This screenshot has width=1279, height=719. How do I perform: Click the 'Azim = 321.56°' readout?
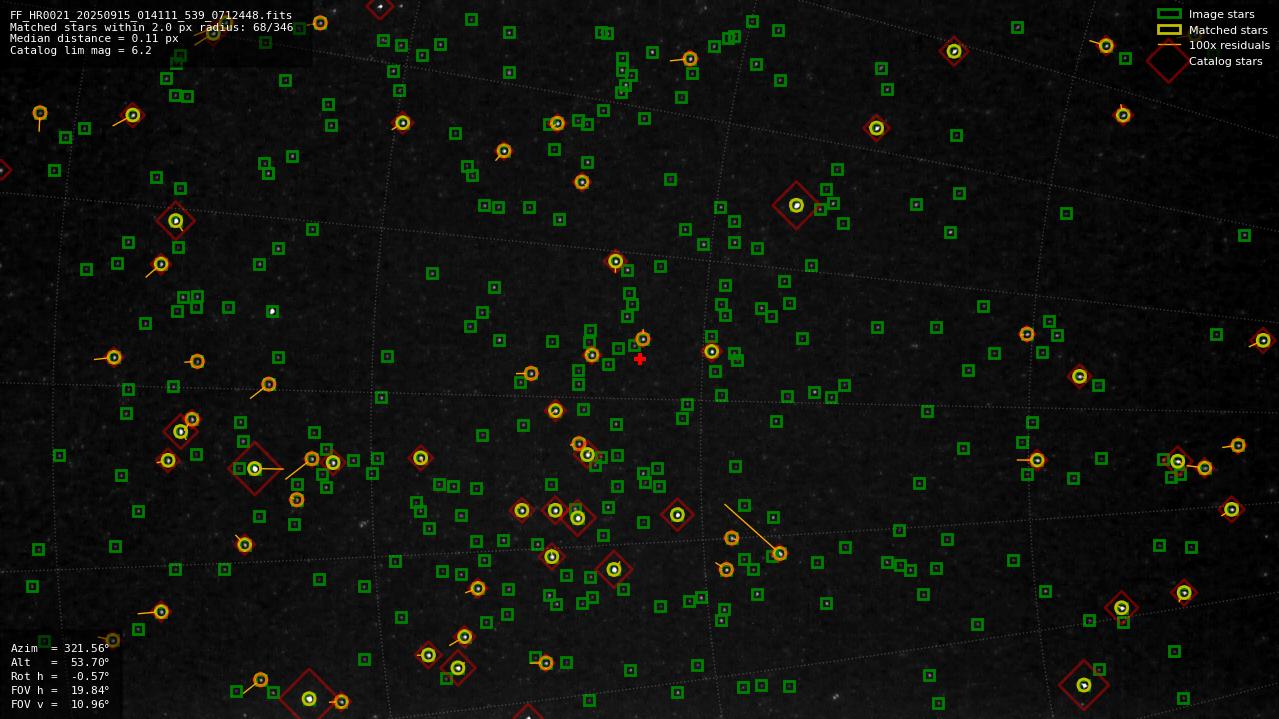point(60,648)
